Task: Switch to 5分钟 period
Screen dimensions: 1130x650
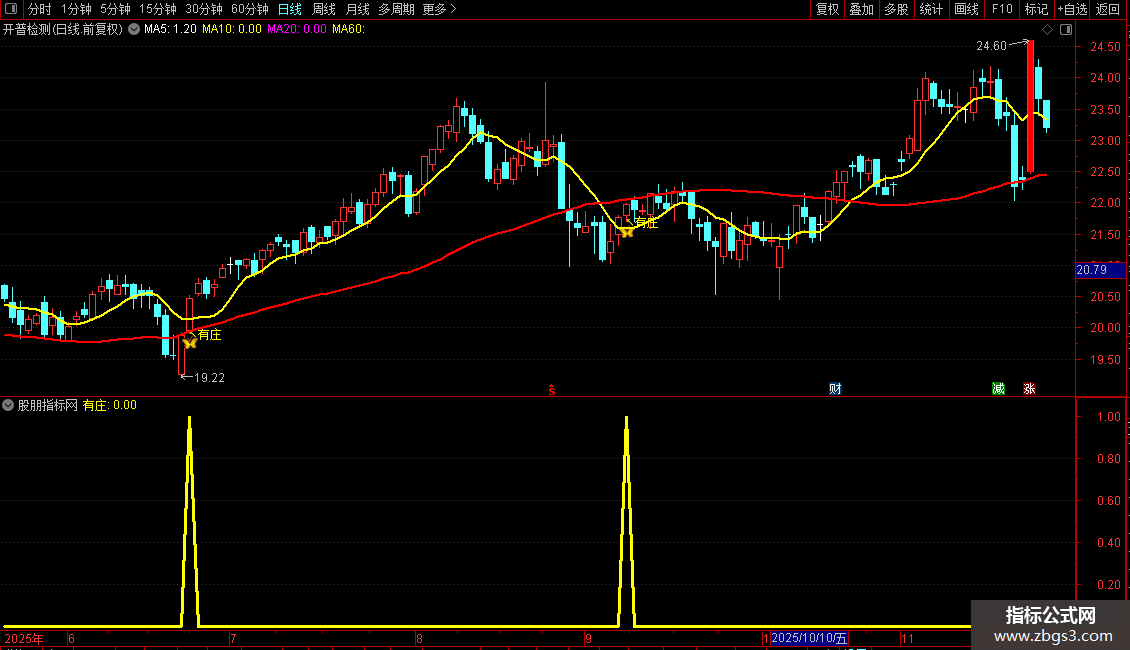Action: coord(115,9)
